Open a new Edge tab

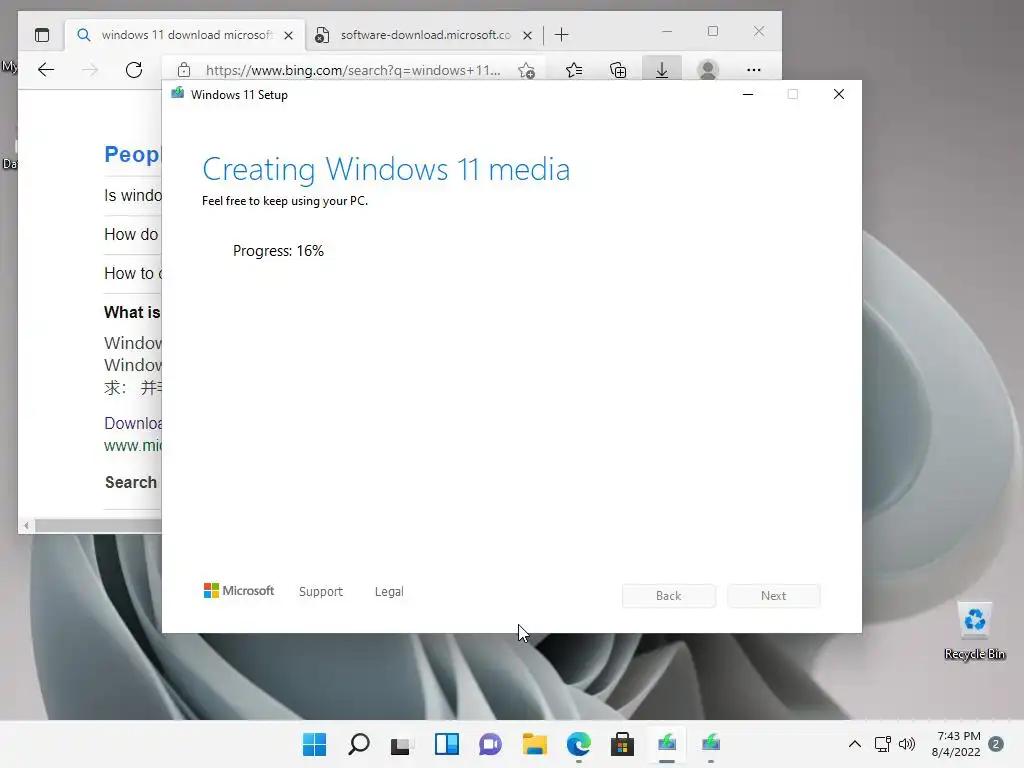click(562, 35)
